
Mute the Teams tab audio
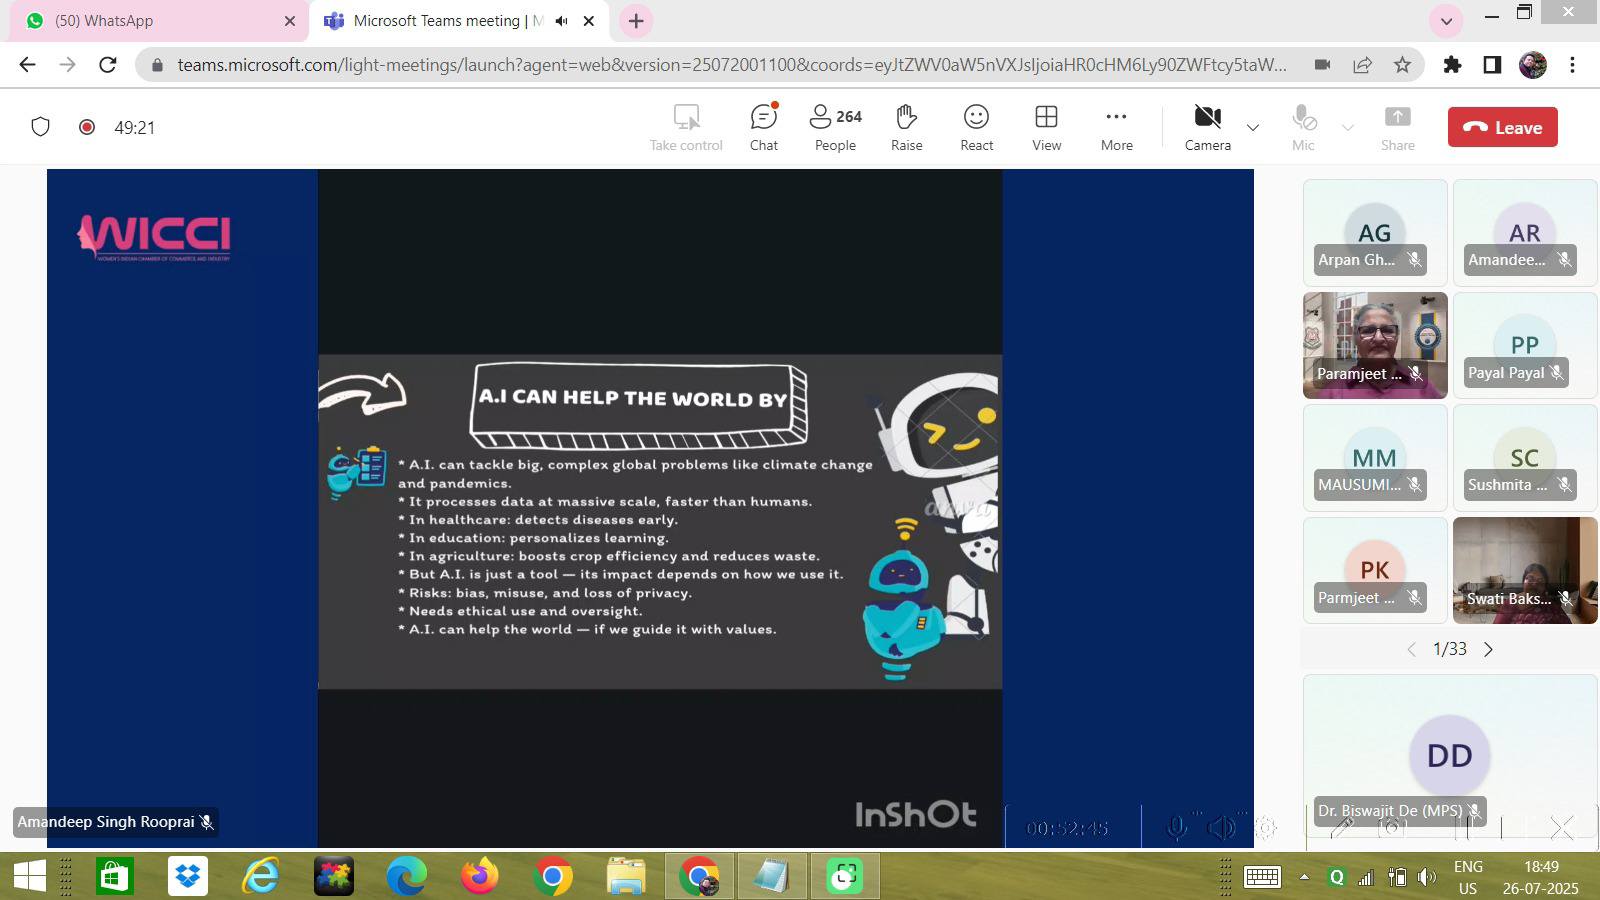coord(562,21)
